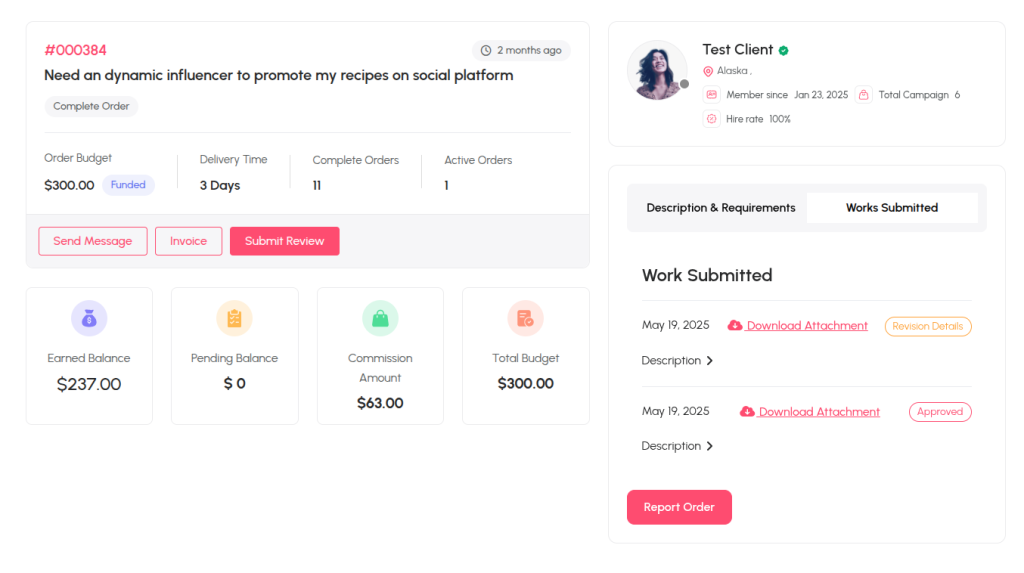Click the Total Budget document icon
Screen dimensions: 1024x573
[x=526, y=318]
